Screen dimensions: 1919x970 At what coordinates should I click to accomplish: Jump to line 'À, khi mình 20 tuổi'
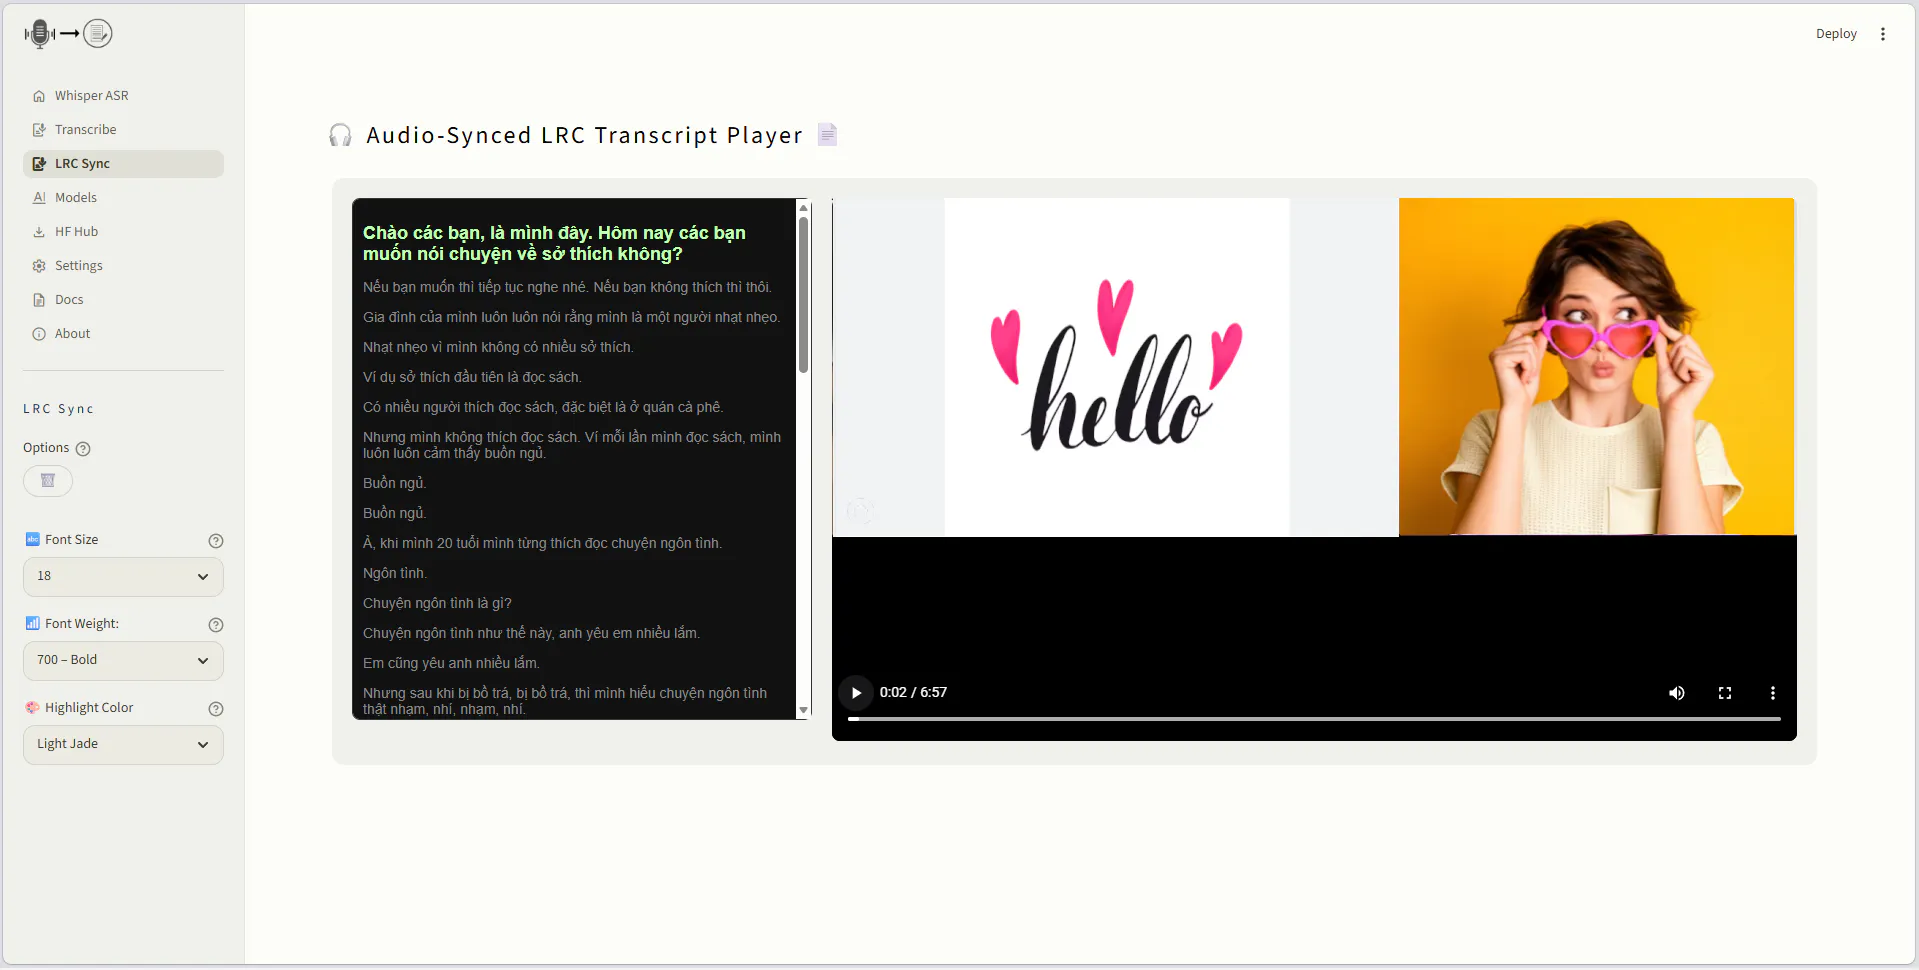(542, 544)
